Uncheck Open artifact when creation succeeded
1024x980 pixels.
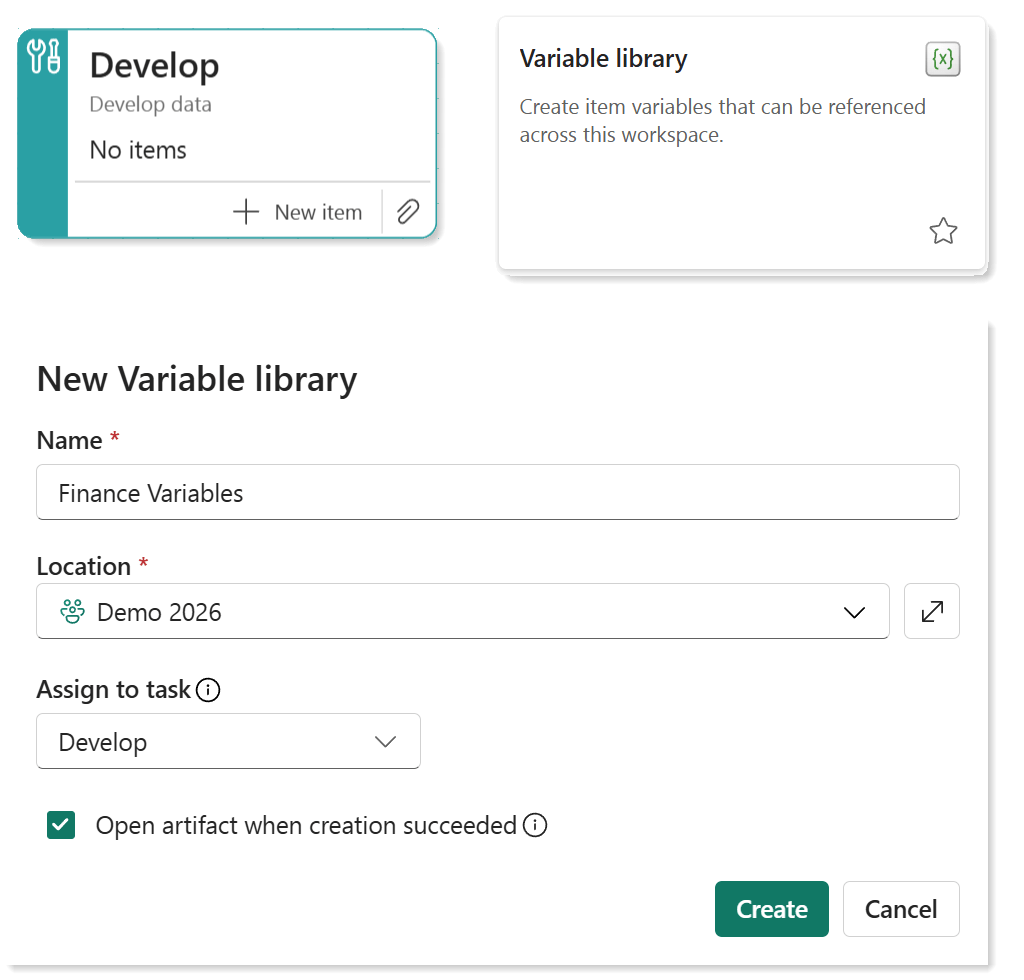tap(61, 825)
